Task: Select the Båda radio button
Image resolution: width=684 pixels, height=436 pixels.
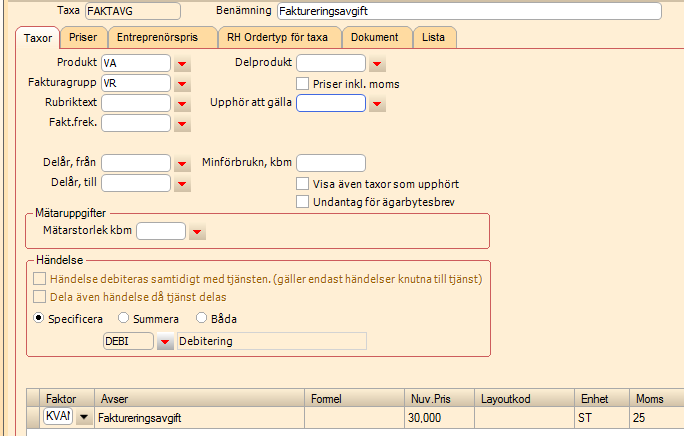Action: (202, 319)
